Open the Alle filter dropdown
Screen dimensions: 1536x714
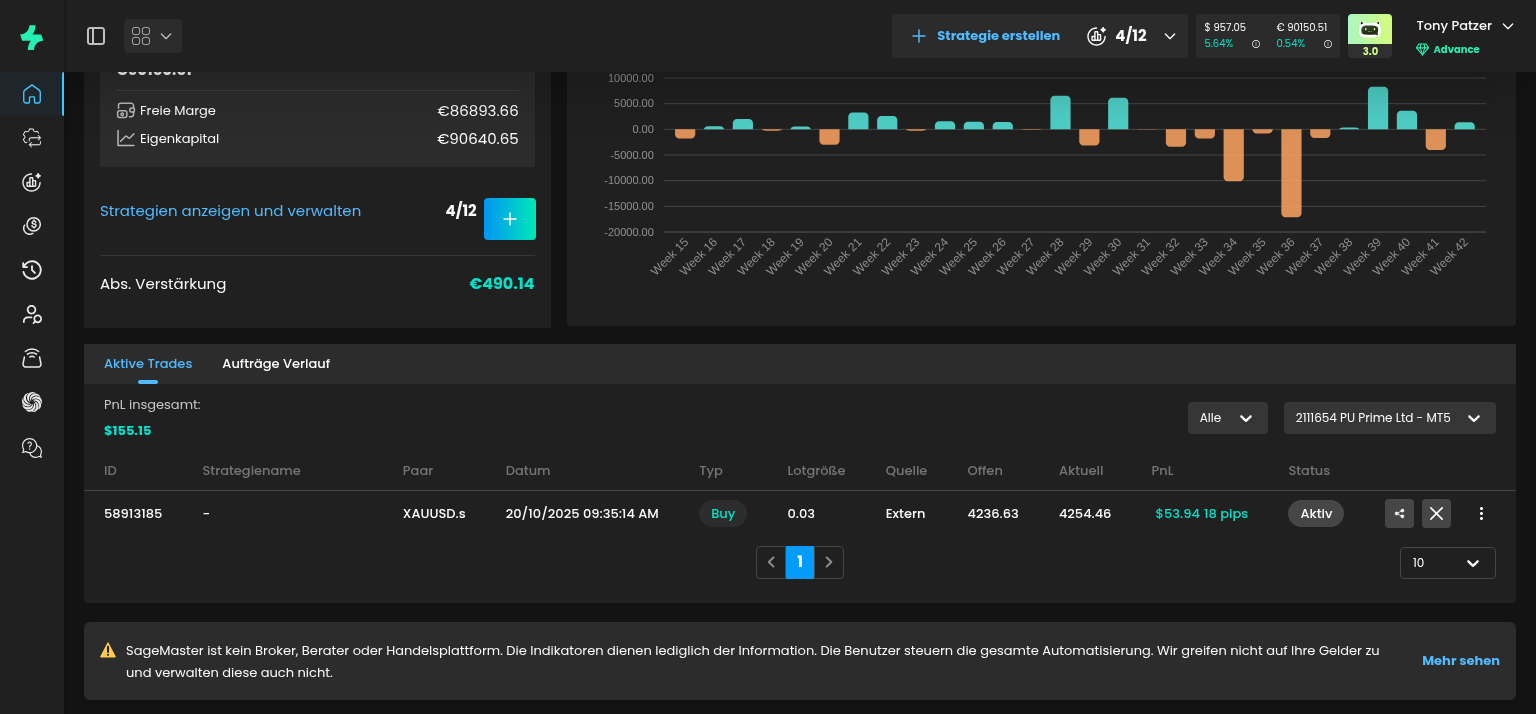click(1227, 418)
